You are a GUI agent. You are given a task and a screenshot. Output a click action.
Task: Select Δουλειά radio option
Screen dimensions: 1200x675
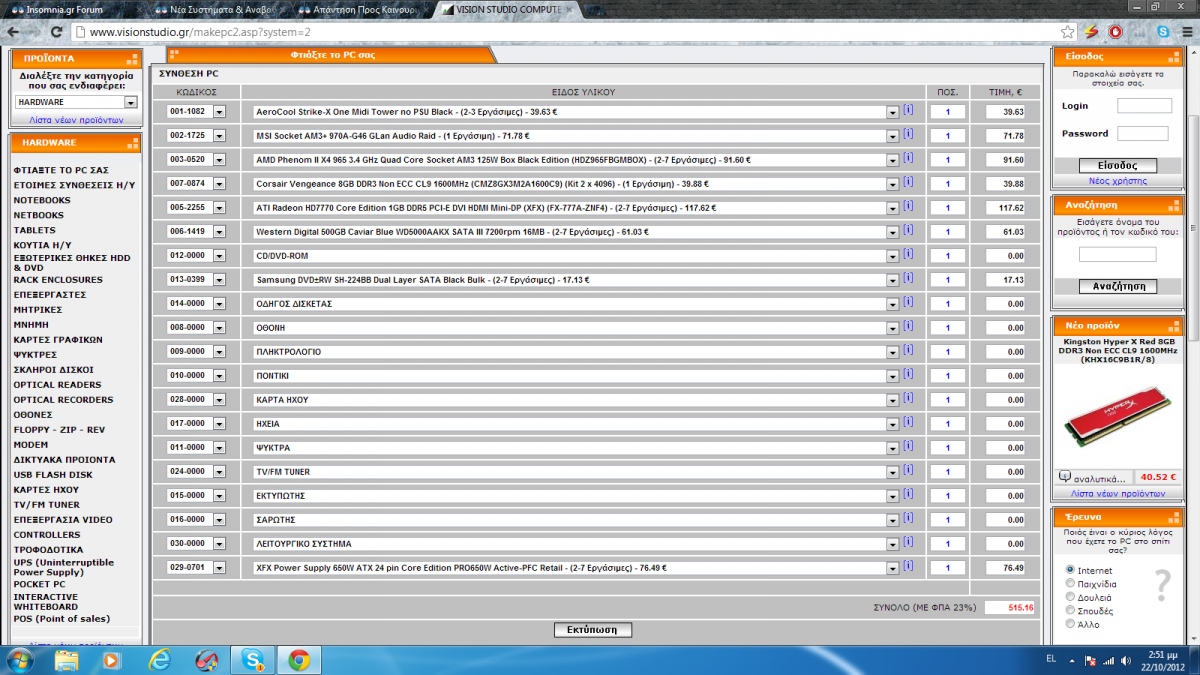(x=1071, y=597)
